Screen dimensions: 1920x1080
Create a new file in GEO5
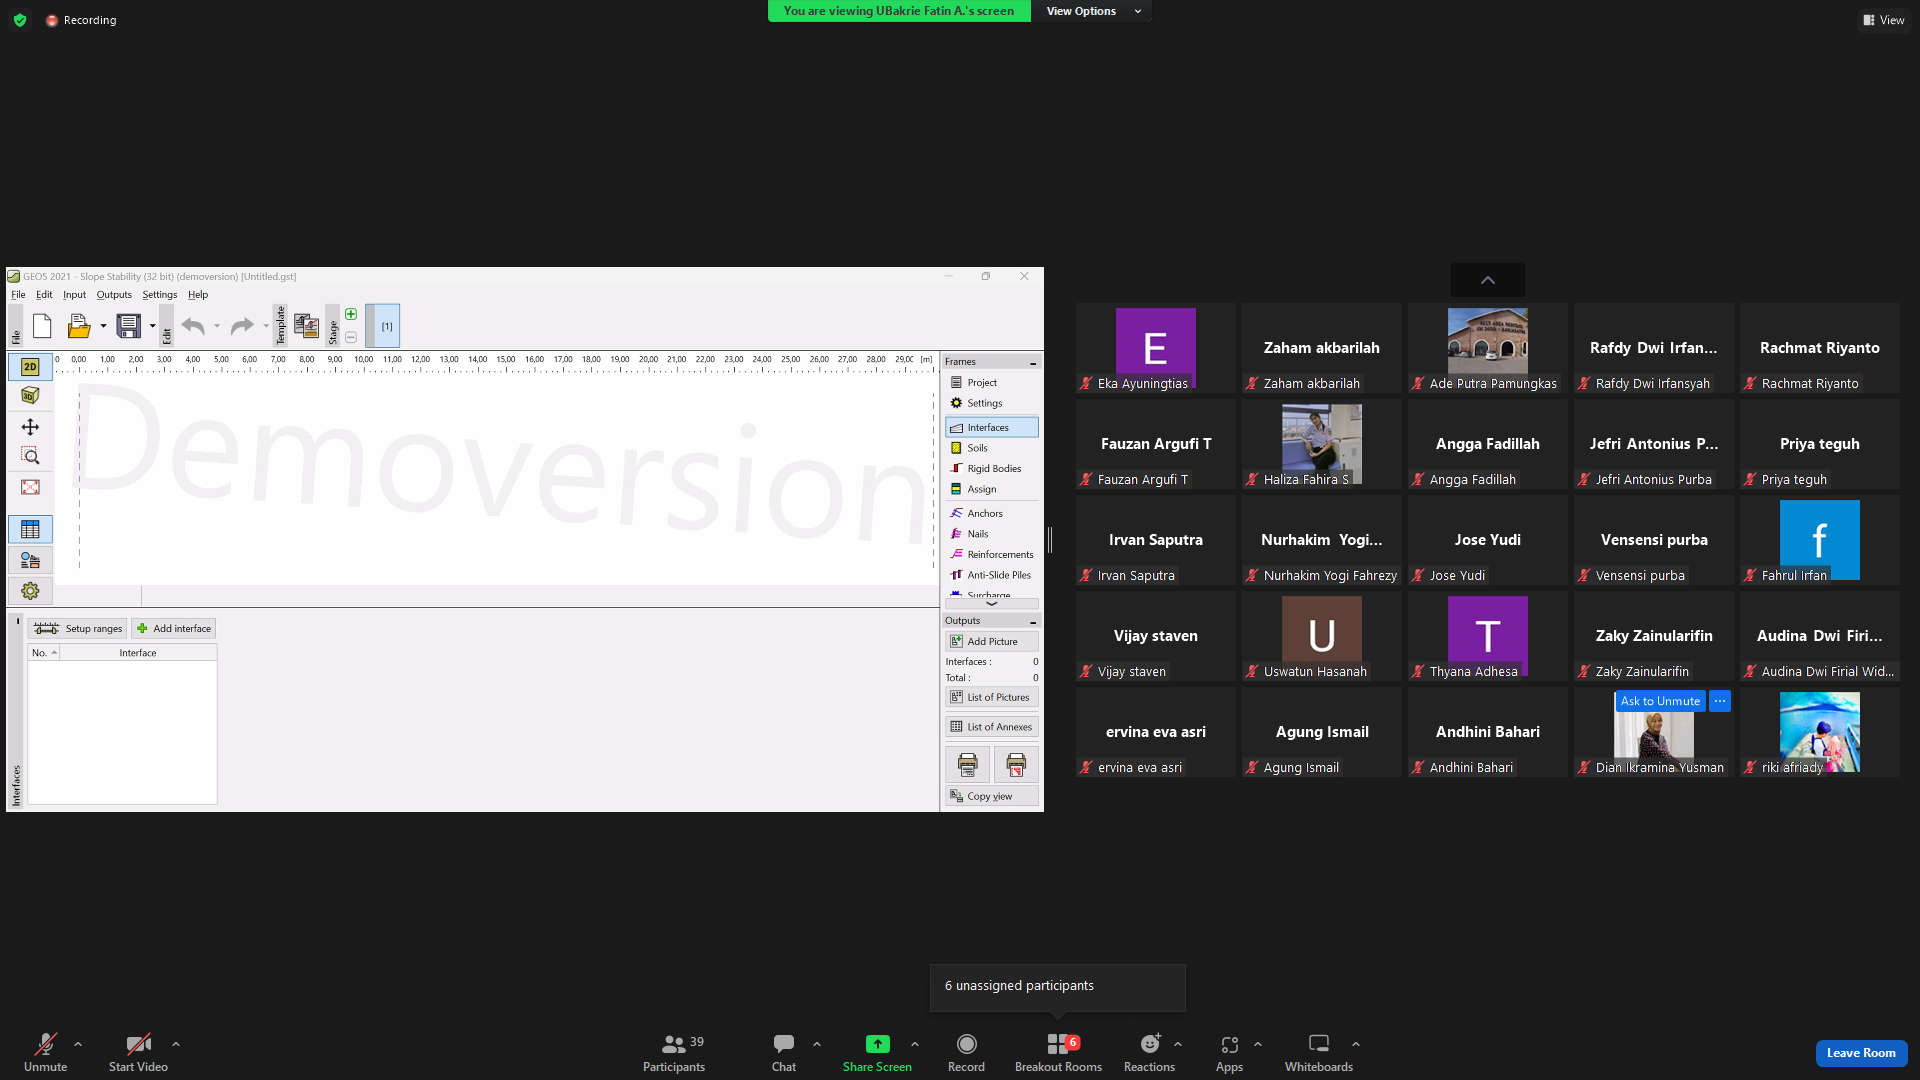(42, 326)
